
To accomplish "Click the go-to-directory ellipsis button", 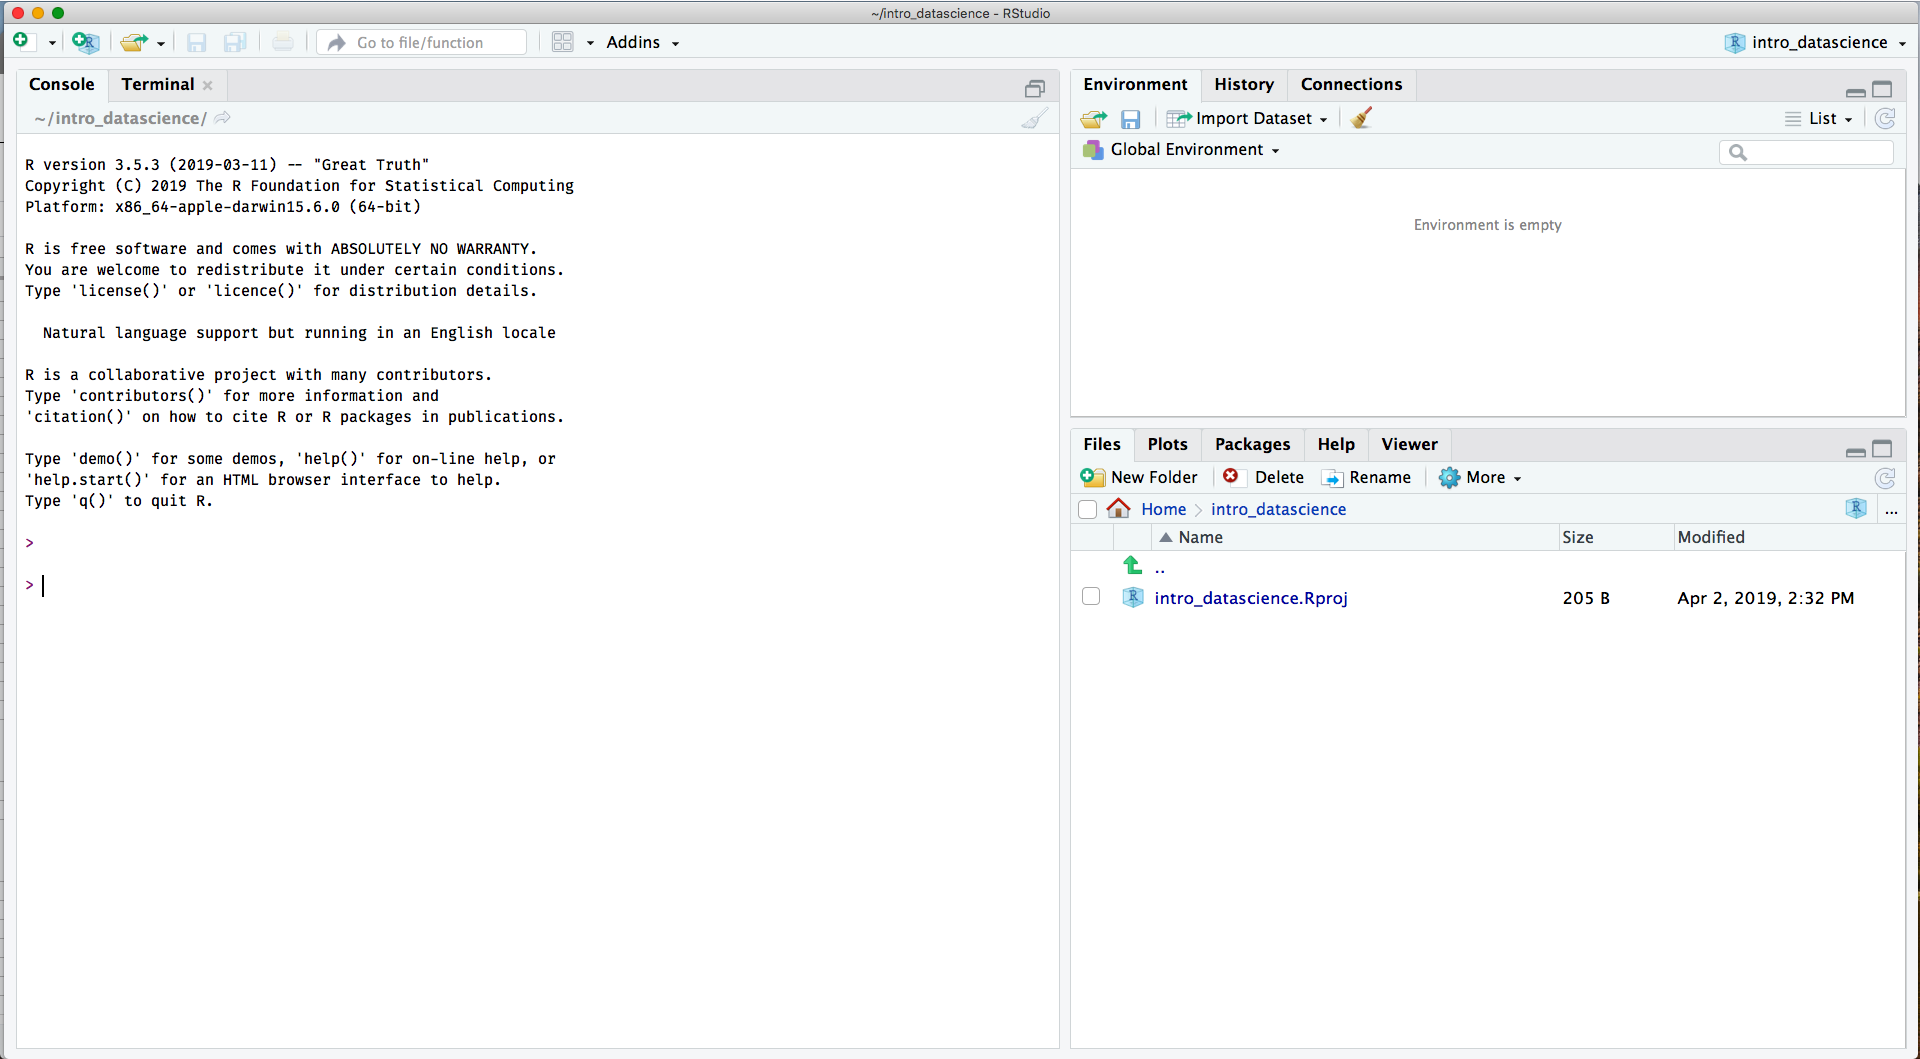I will tap(1891, 510).
